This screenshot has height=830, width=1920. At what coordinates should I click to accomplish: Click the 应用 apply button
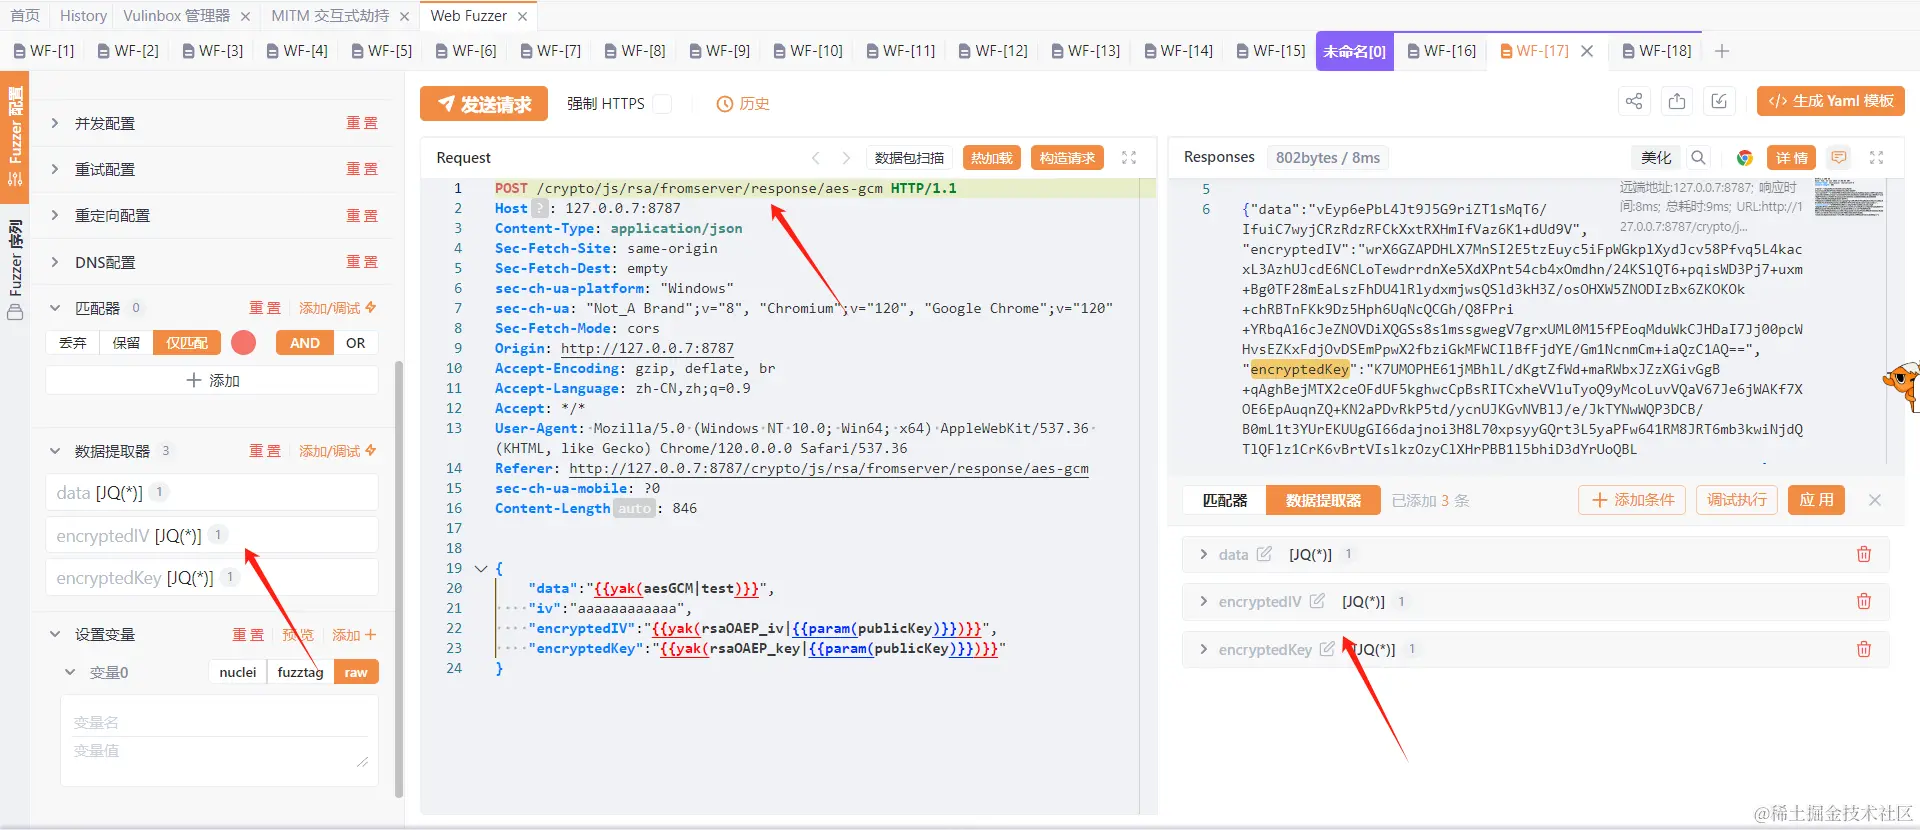coord(1816,500)
